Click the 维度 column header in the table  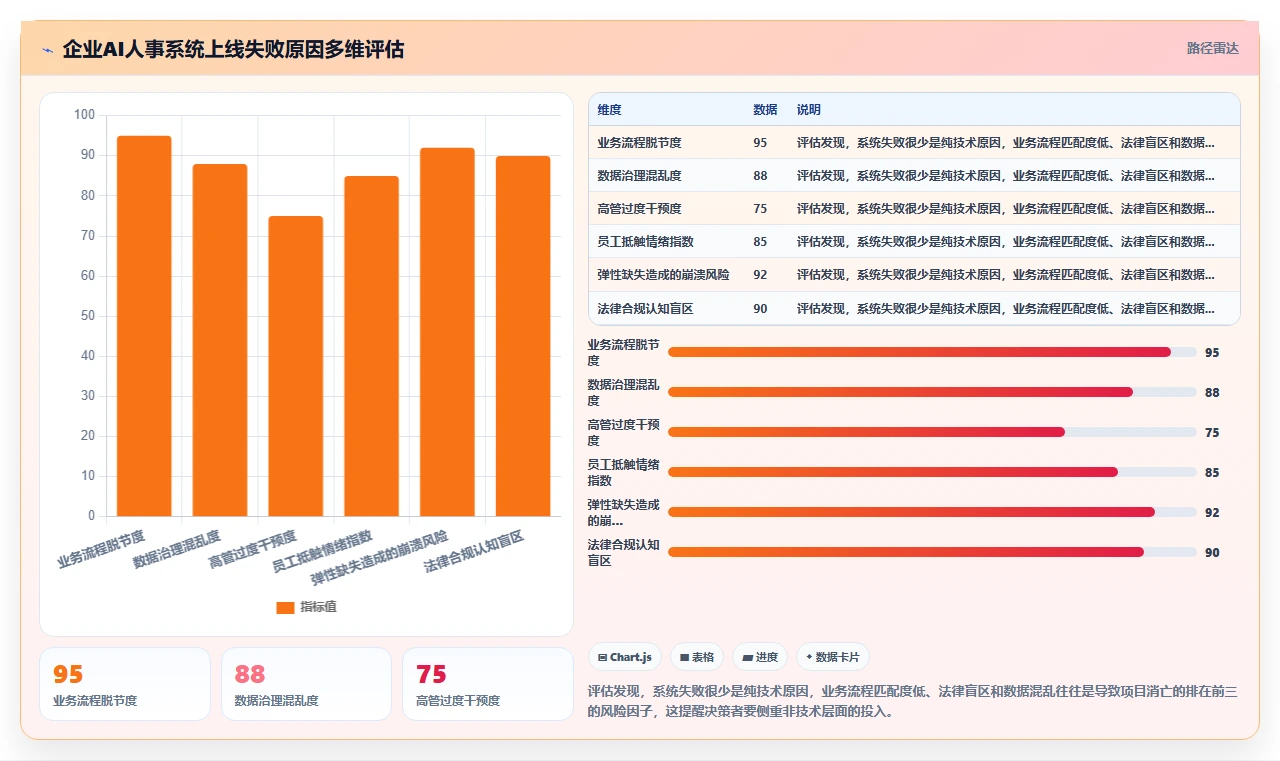609,110
